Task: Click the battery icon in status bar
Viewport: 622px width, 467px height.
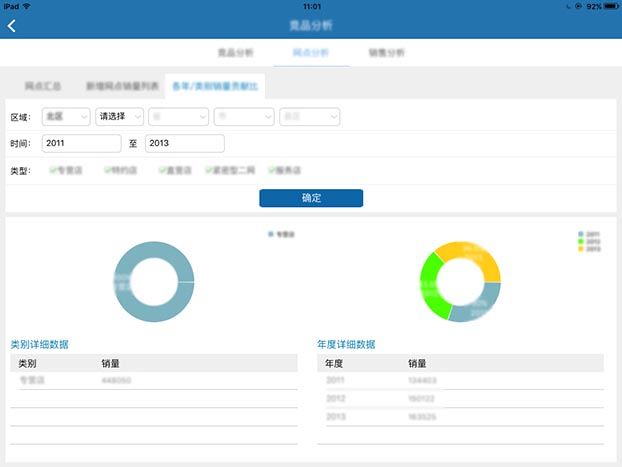Action: [x=608, y=6]
